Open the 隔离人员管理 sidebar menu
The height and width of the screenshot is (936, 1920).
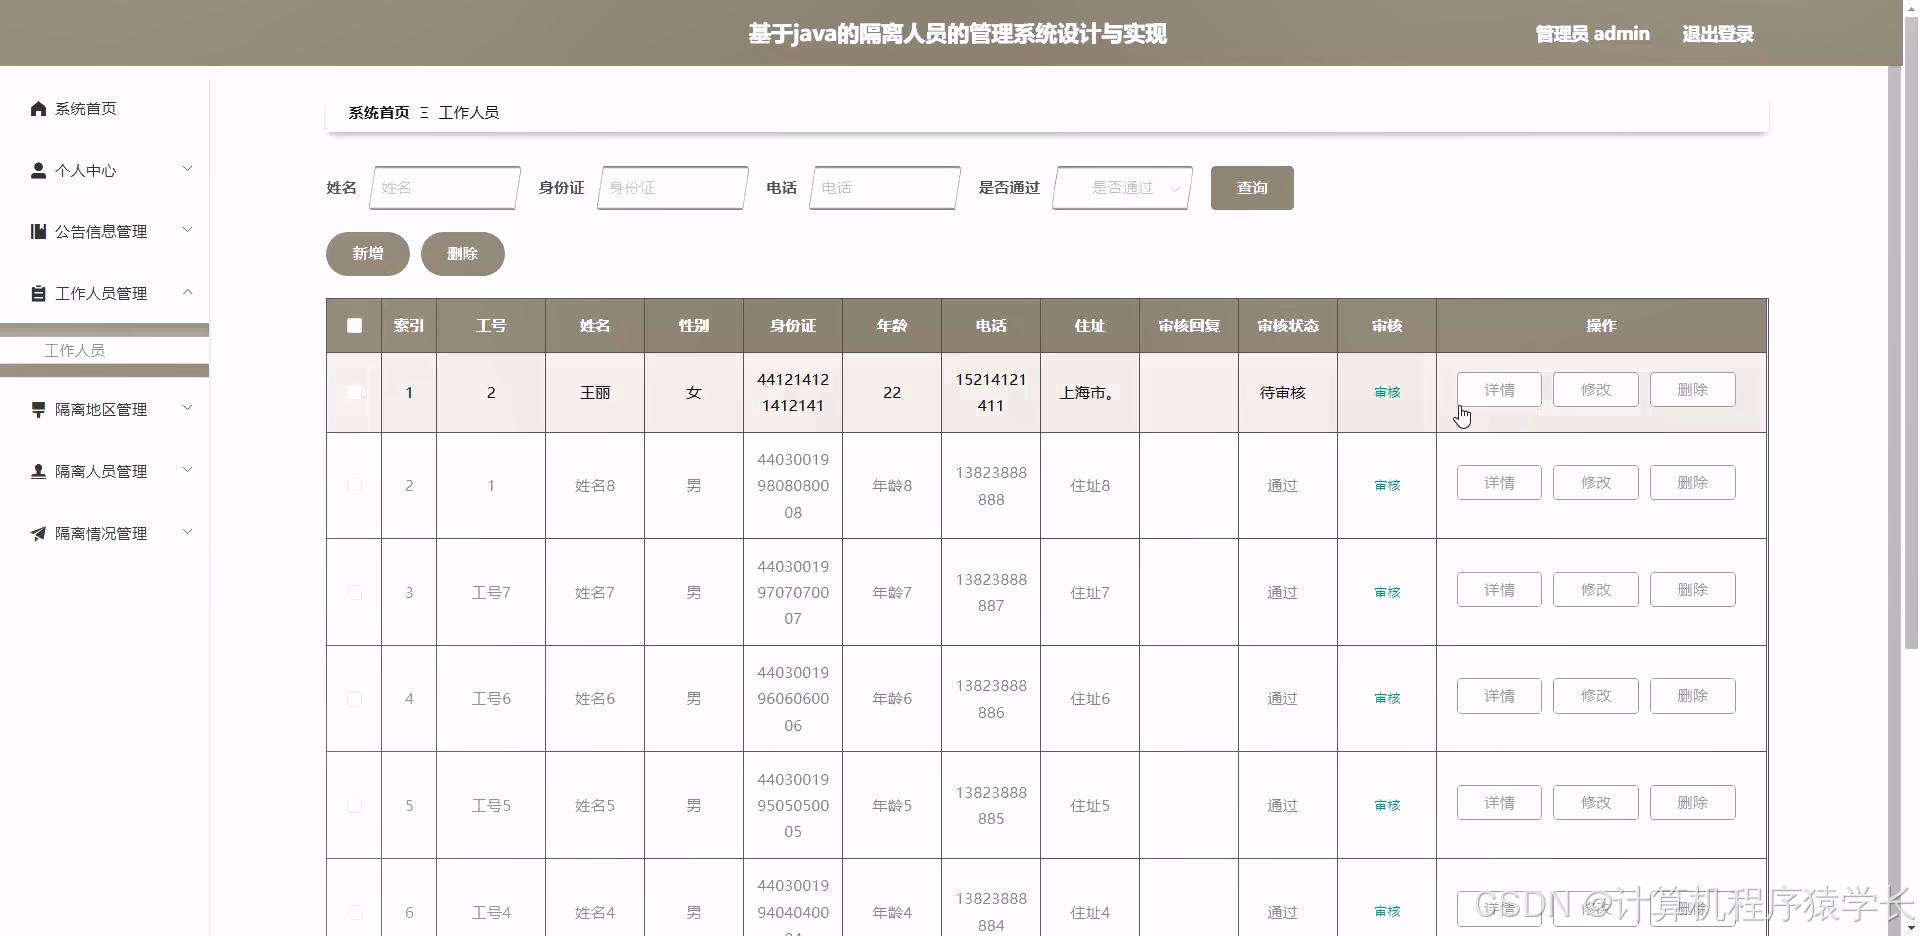coord(105,471)
